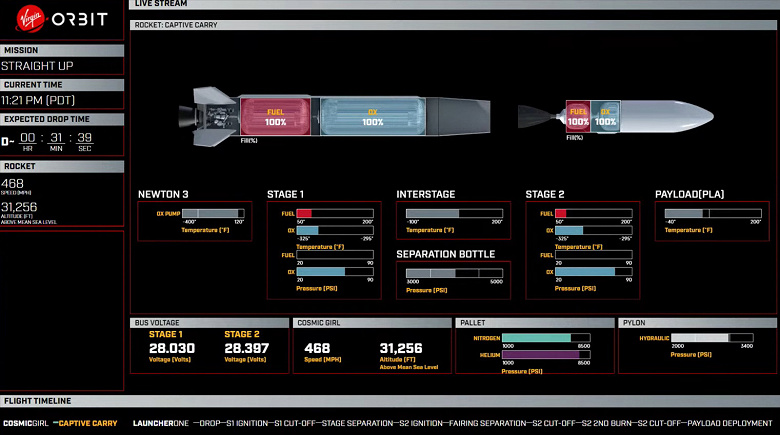Image resolution: width=780 pixels, height=435 pixels.
Task: Click the Stage 1 engine nozzle and fins
Action: [209, 116]
